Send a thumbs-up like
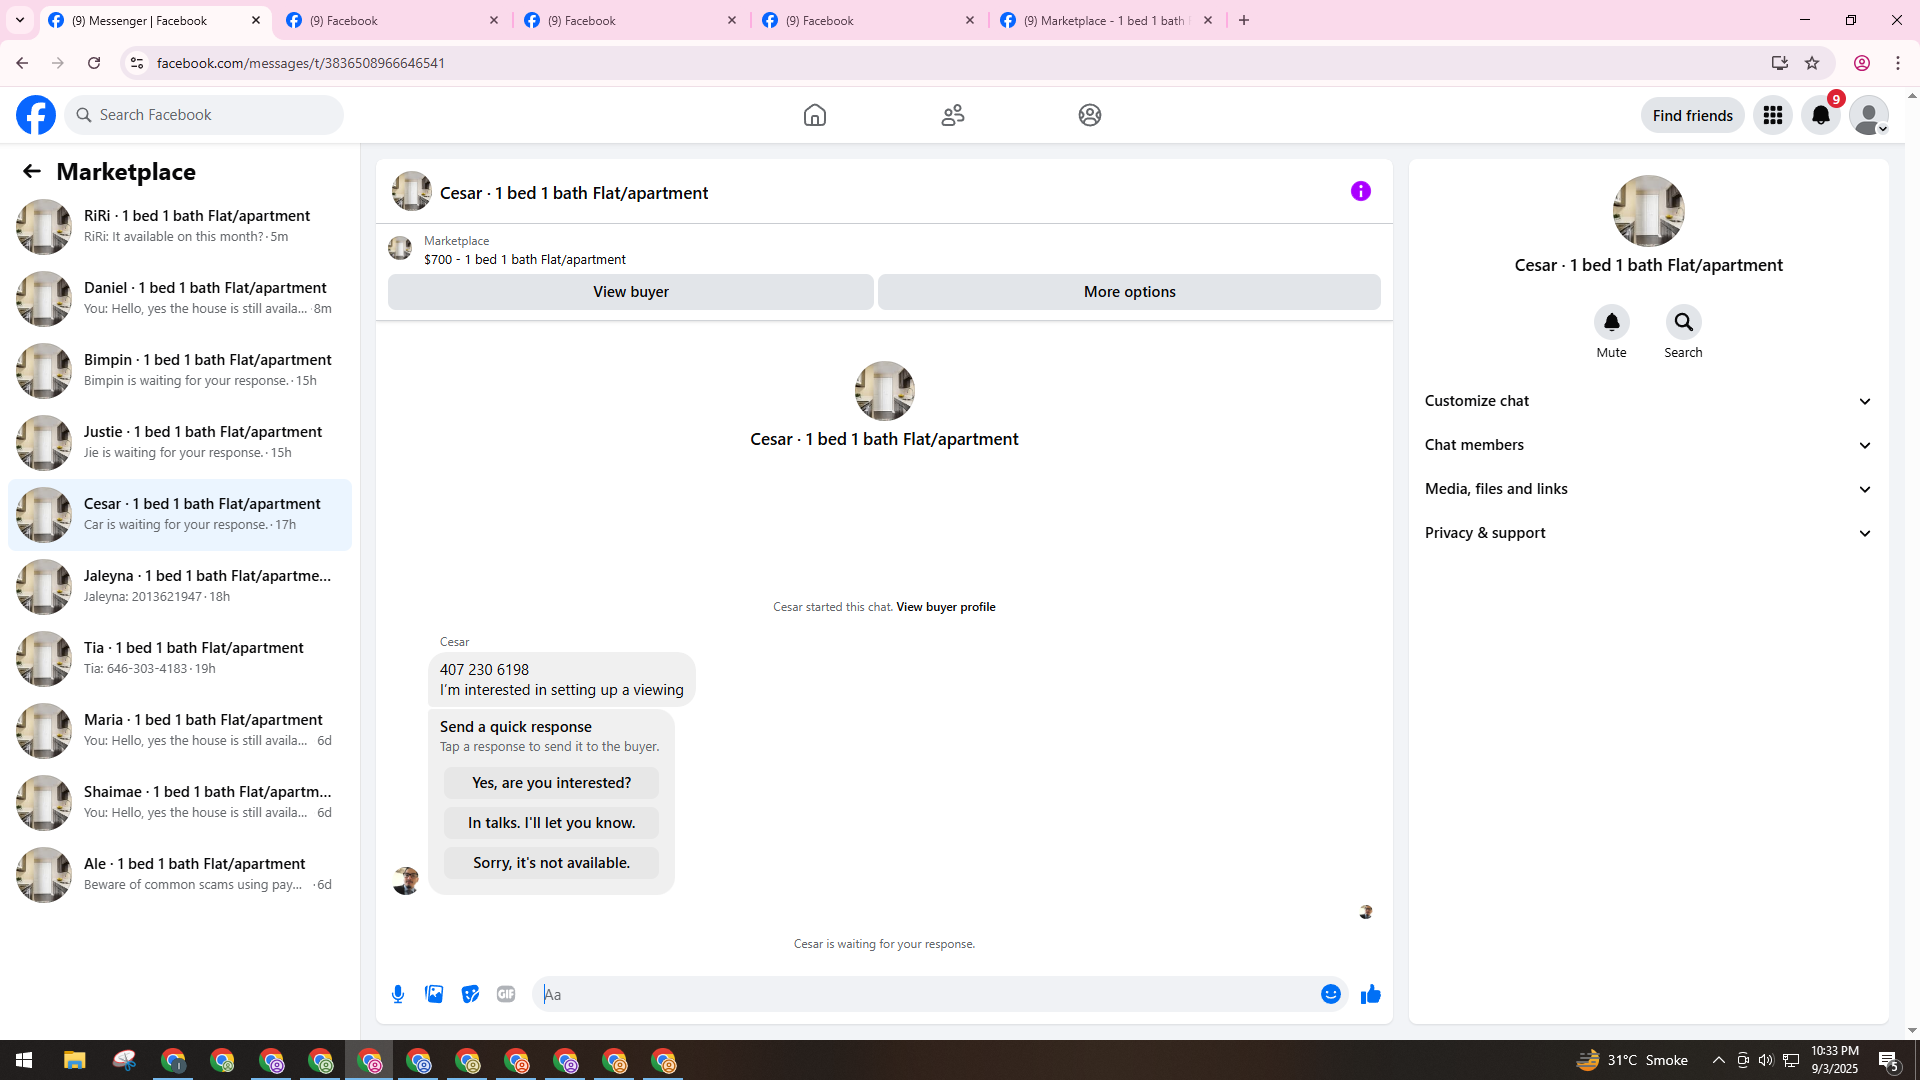The width and height of the screenshot is (1920, 1080). [1371, 994]
